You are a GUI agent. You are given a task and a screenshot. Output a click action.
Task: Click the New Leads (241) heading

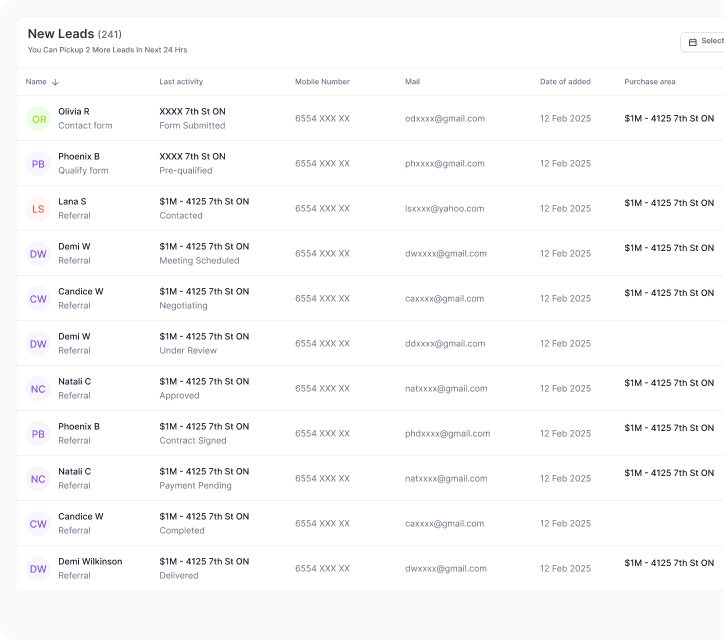click(x=75, y=34)
